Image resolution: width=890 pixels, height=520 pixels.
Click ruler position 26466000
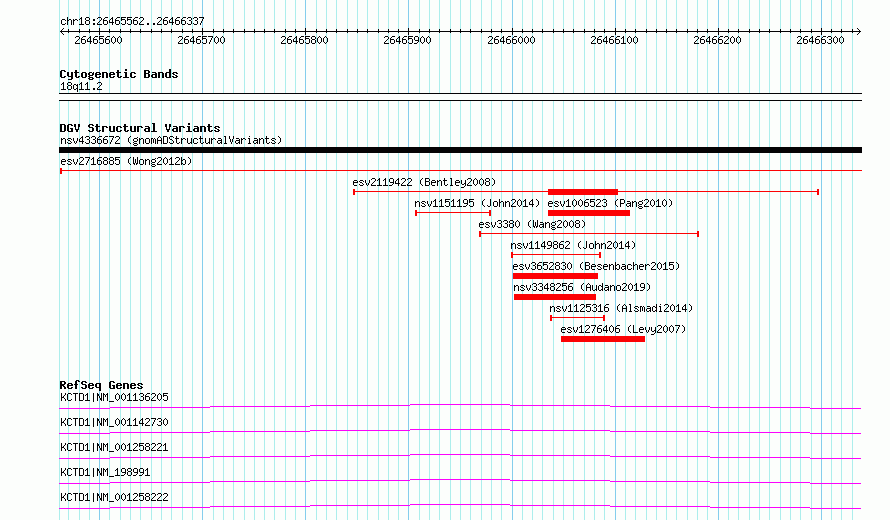511,40
